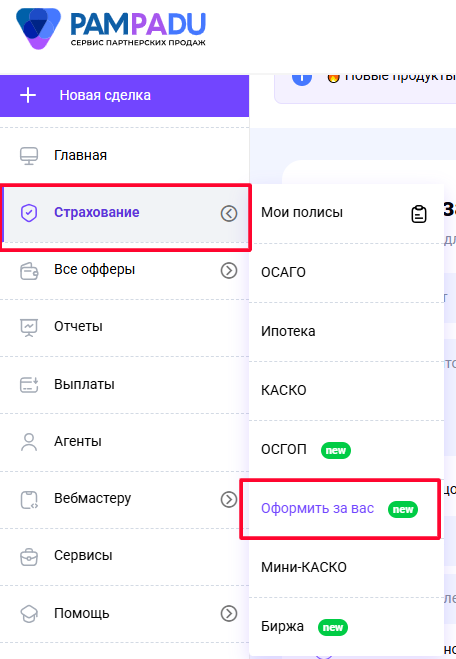Expand the Вебмастеру chevron

point(229,499)
